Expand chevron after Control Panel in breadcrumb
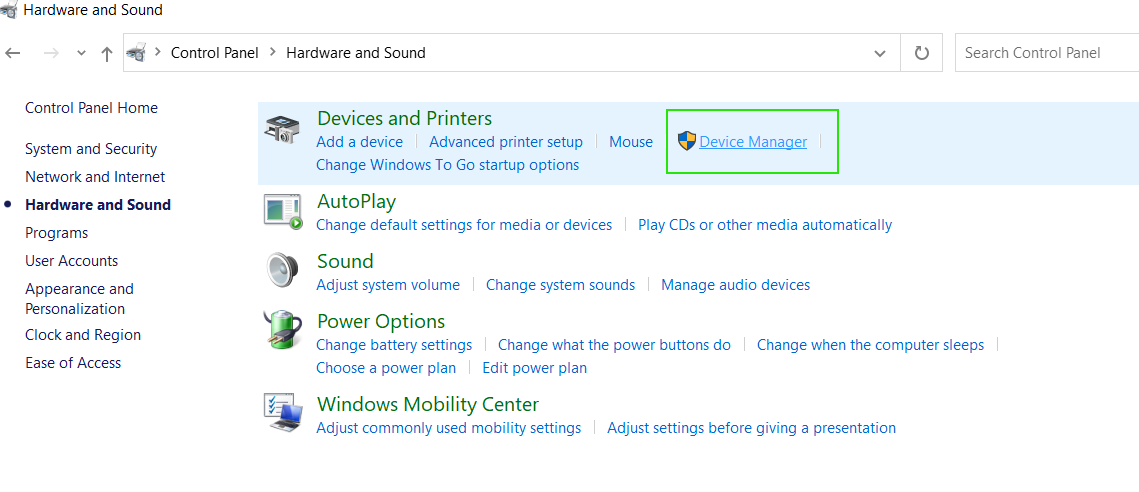1139x492 pixels. coord(272,52)
